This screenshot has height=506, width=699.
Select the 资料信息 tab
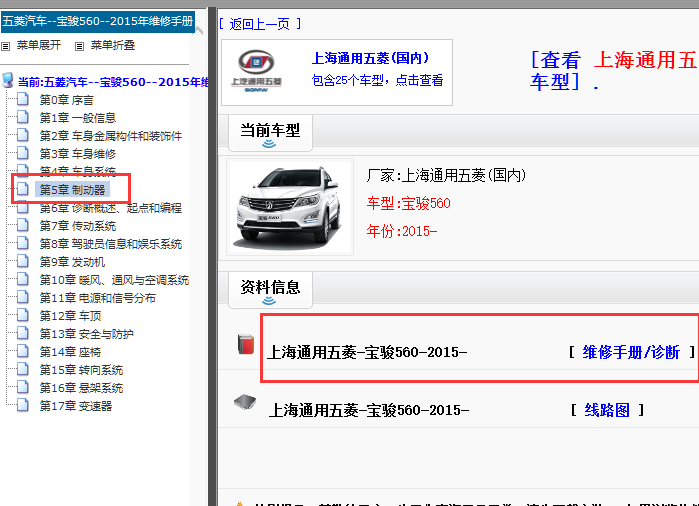point(270,290)
